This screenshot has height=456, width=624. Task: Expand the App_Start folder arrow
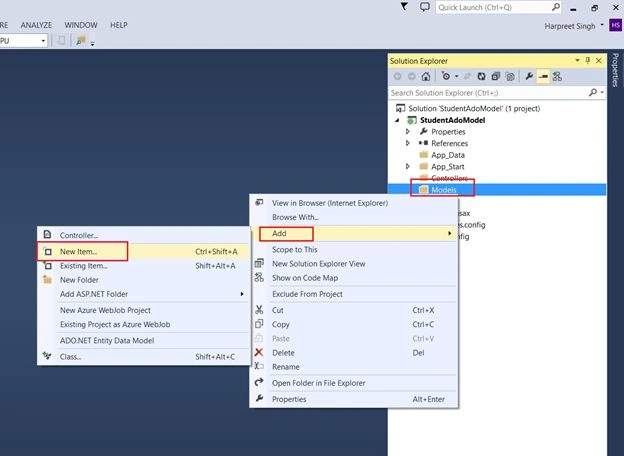[x=408, y=166]
